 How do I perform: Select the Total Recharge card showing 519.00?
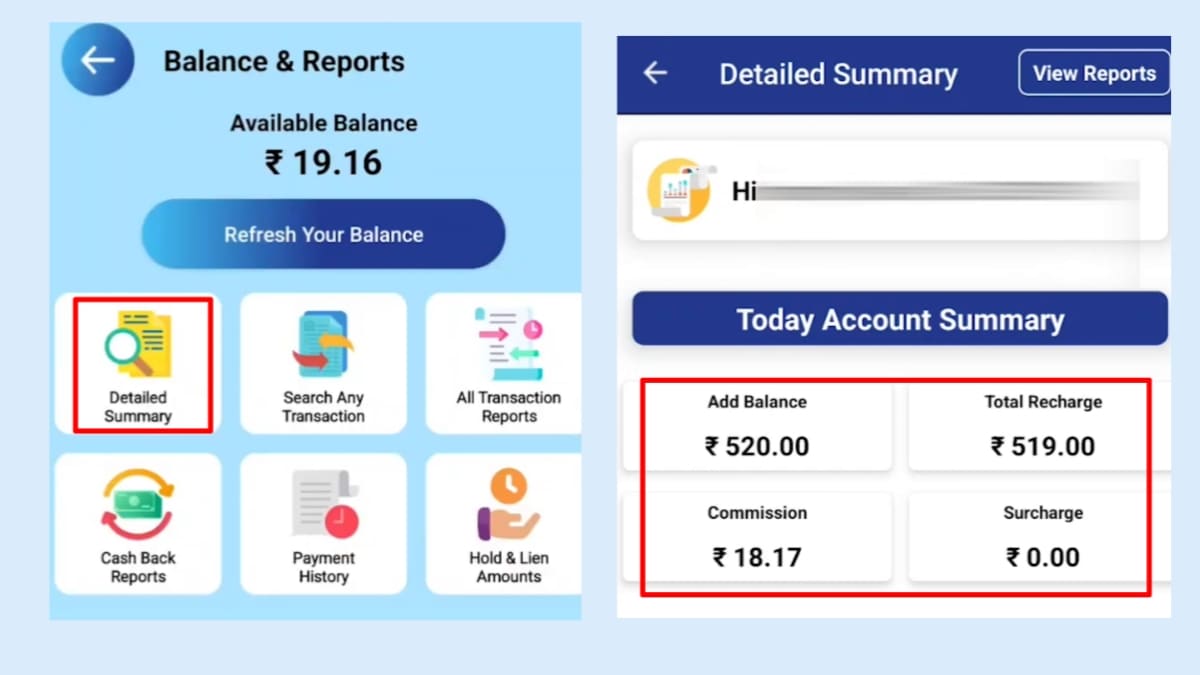click(x=1043, y=424)
